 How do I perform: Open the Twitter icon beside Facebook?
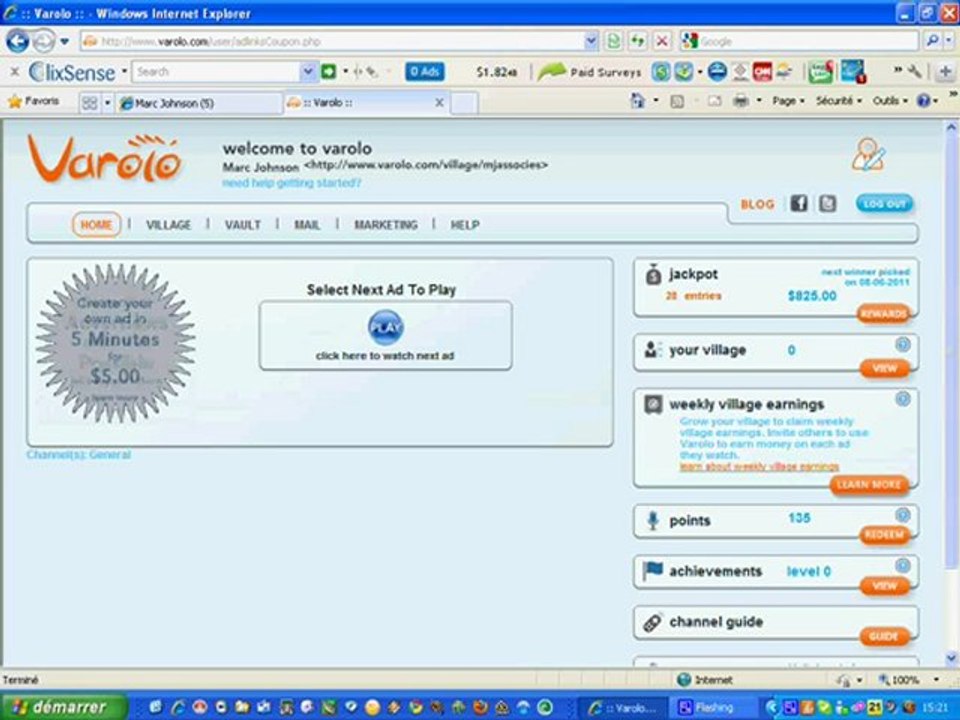click(x=827, y=203)
